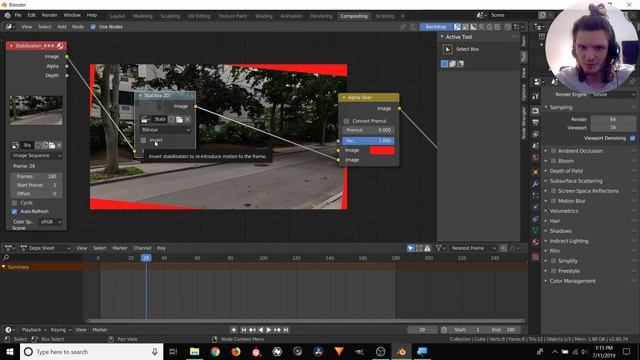This screenshot has height=360, width=640.
Task: Enable Invert in Stabilize 2D node
Action: [143, 140]
